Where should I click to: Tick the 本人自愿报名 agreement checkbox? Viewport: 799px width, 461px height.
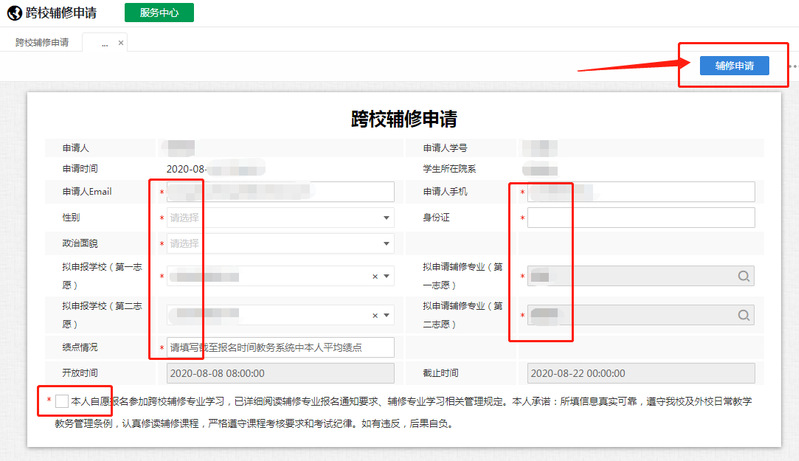point(64,401)
